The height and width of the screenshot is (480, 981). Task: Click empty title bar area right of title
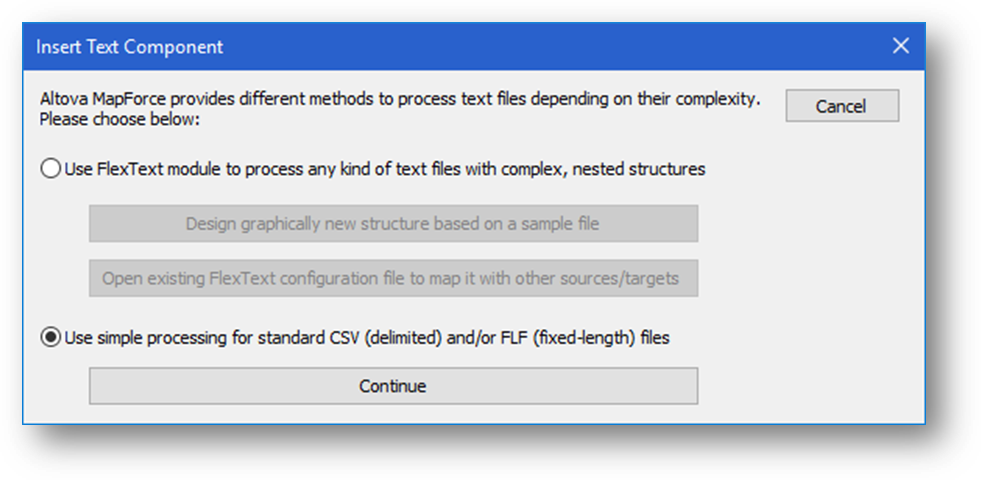click(x=551, y=46)
